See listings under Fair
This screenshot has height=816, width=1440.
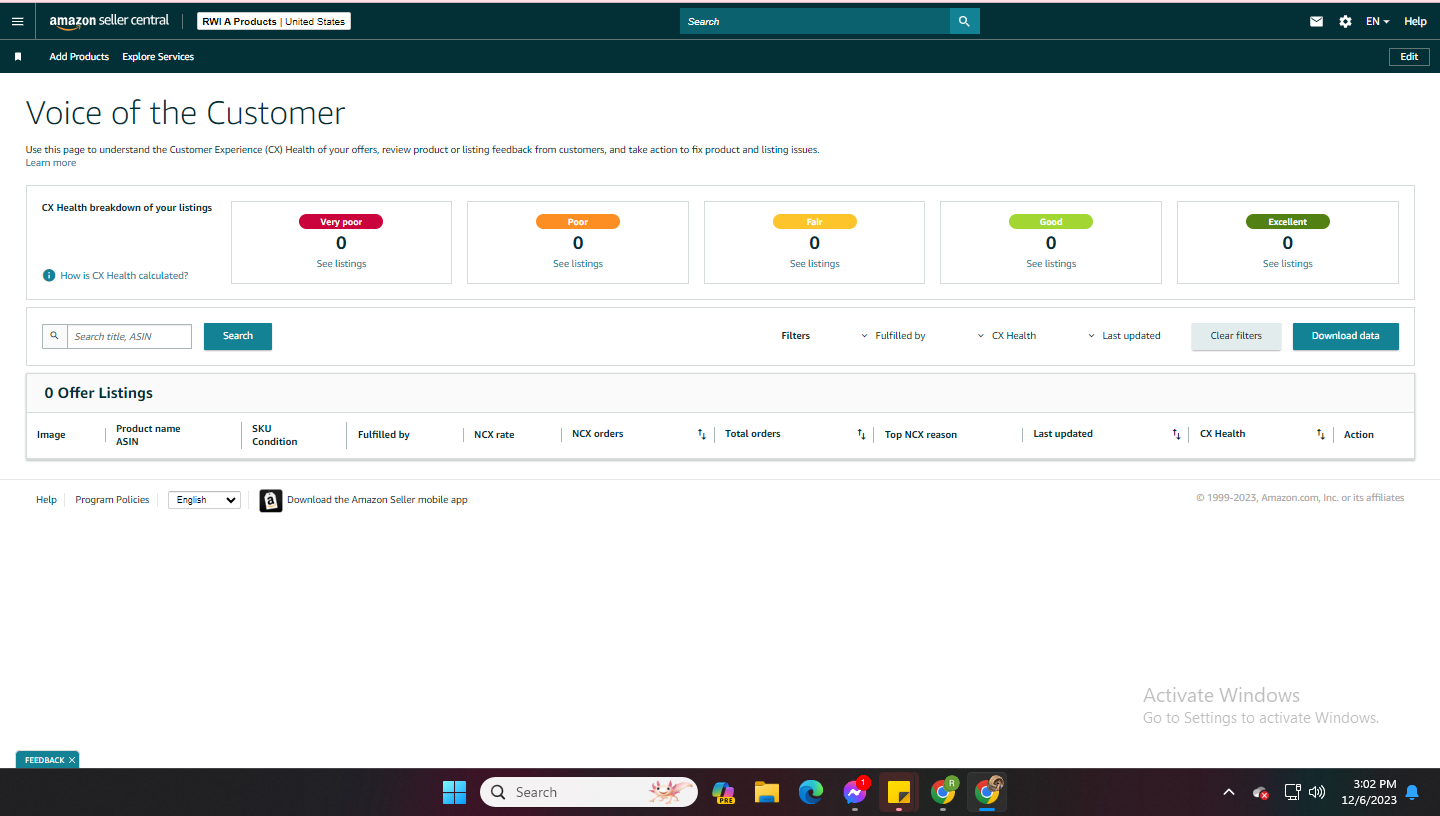pos(815,264)
